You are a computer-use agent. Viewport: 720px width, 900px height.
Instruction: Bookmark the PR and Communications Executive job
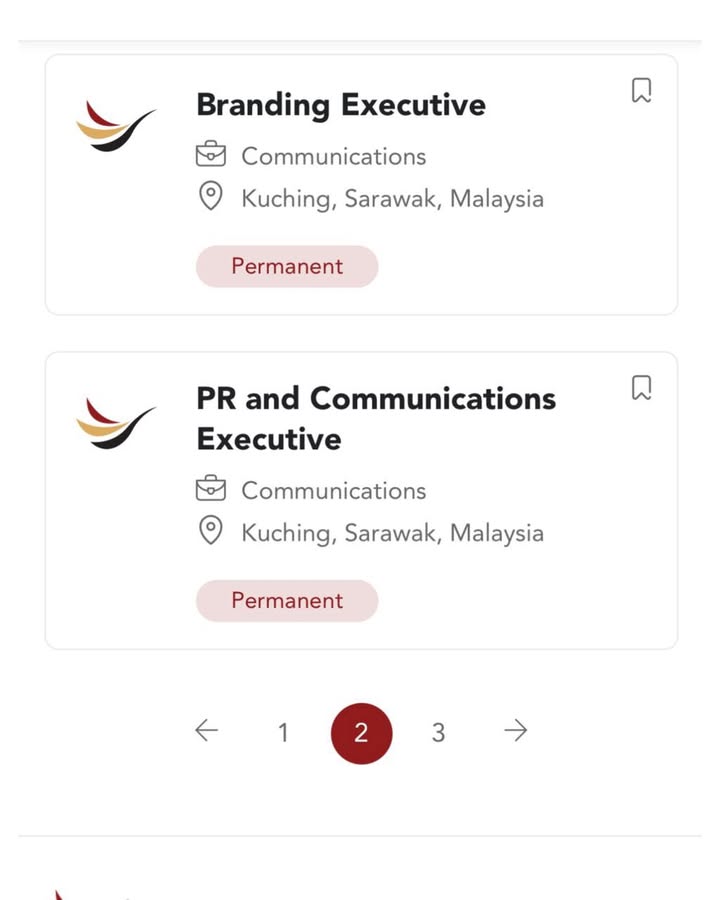pyautogui.click(x=642, y=388)
